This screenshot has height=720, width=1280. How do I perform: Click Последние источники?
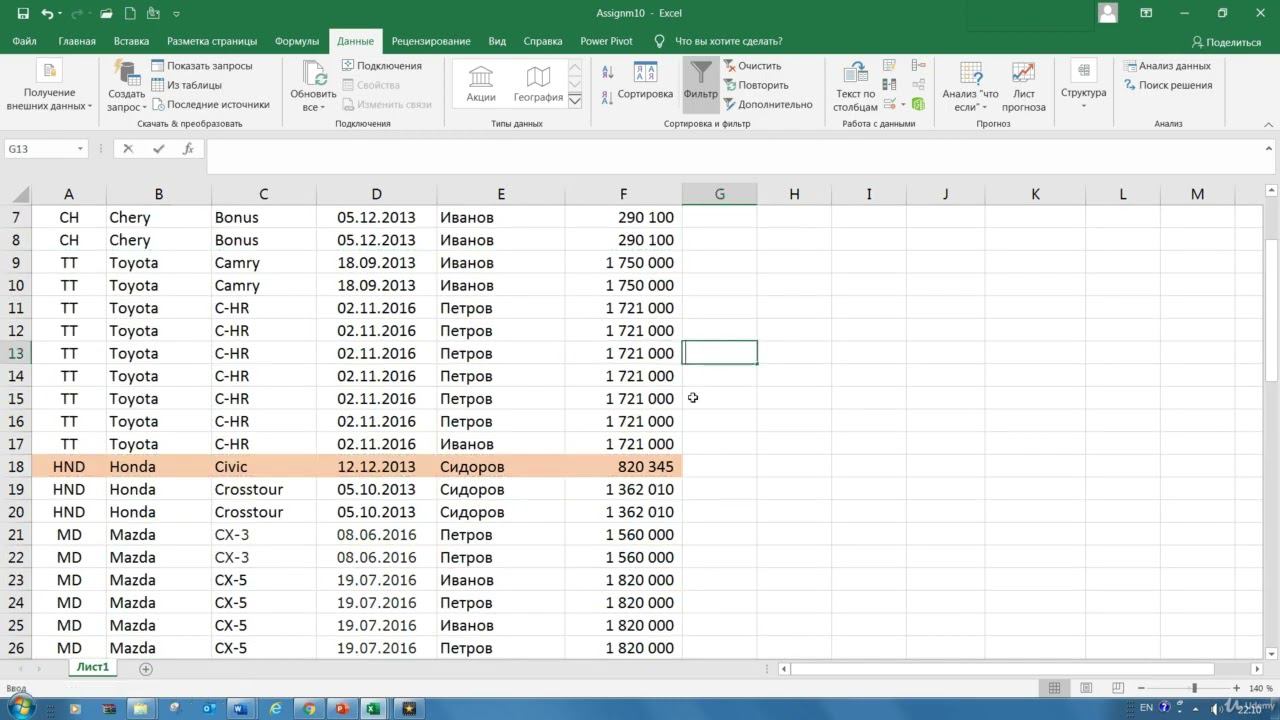pyautogui.click(x=211, y=104)
